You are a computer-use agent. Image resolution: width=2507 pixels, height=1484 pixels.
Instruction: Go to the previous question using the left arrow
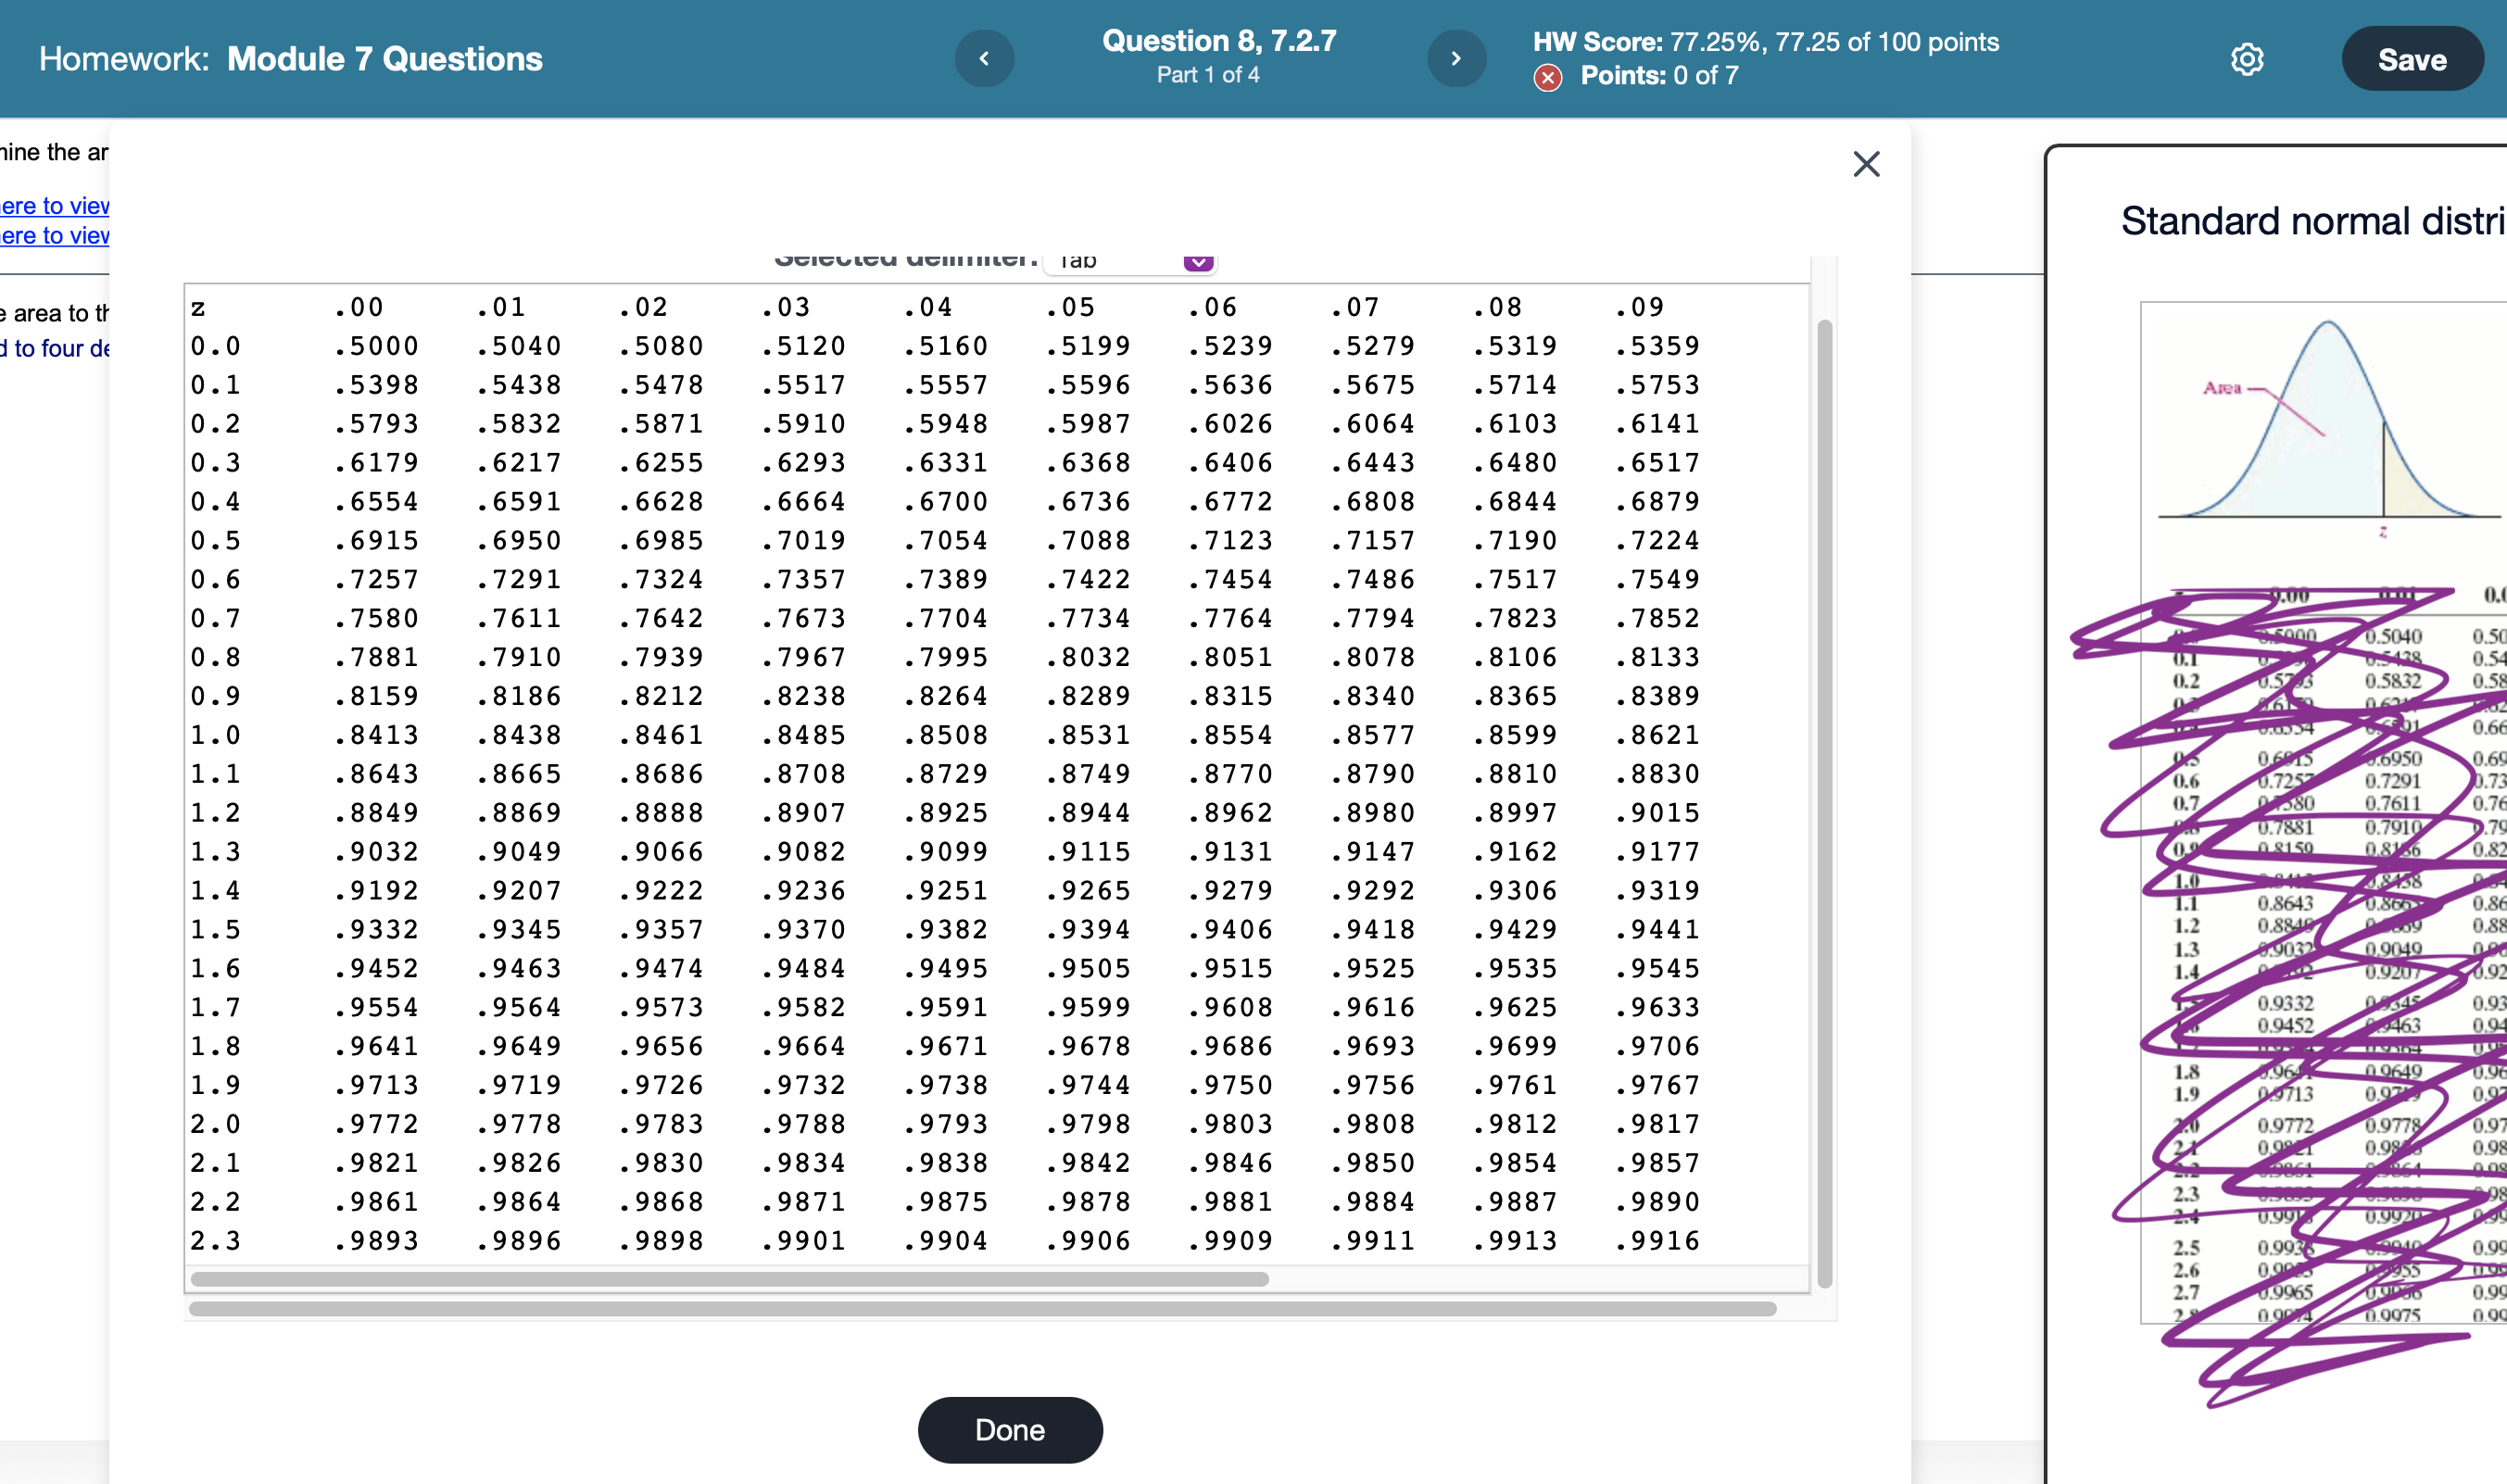(x=984, y=58)
